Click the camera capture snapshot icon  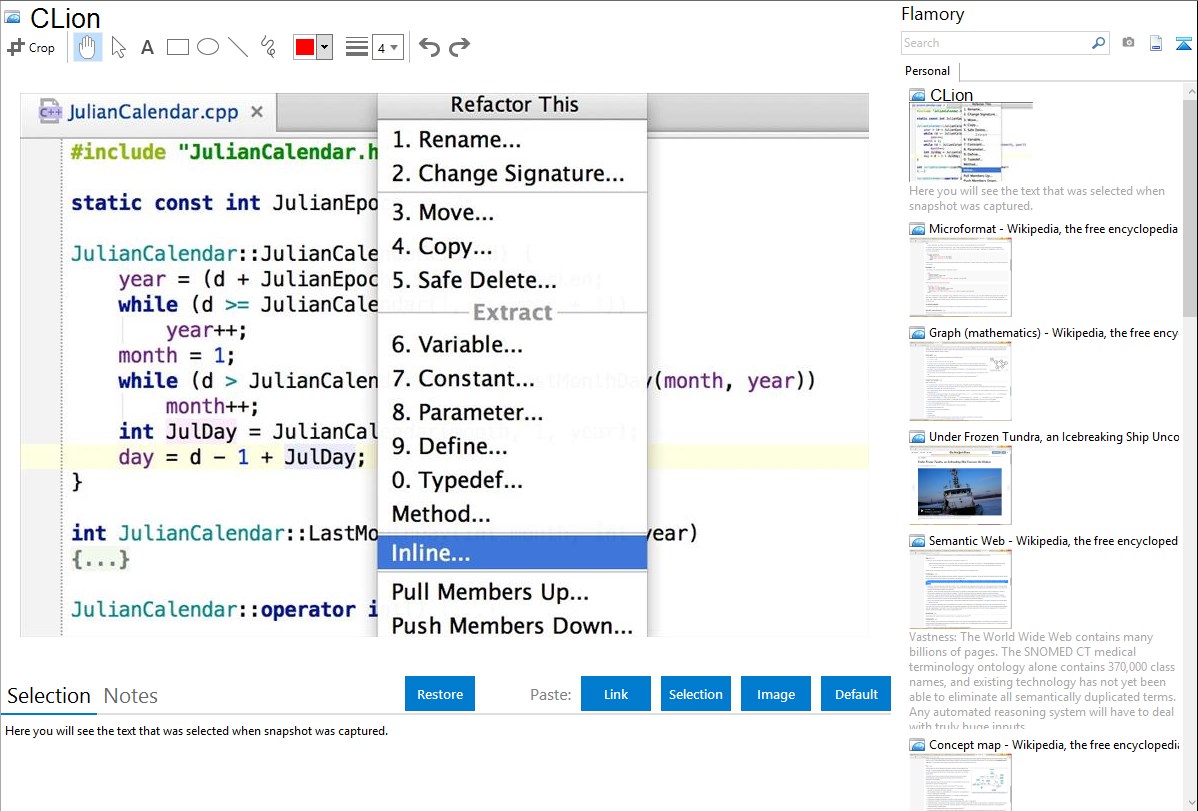(1128, 43)
